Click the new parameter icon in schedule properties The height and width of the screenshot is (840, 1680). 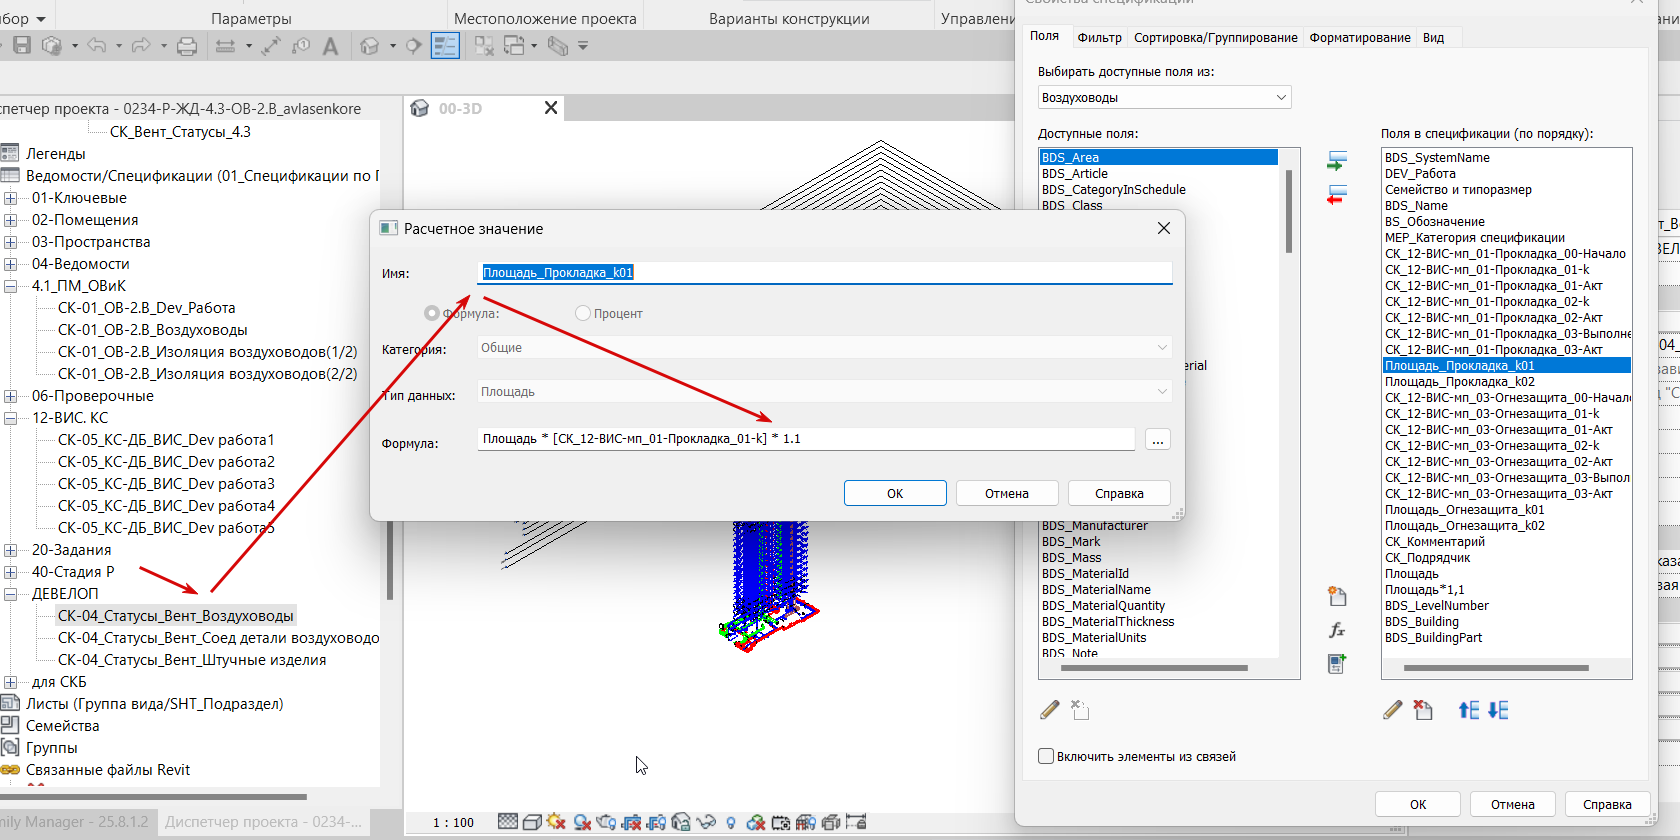(1337, 597)
